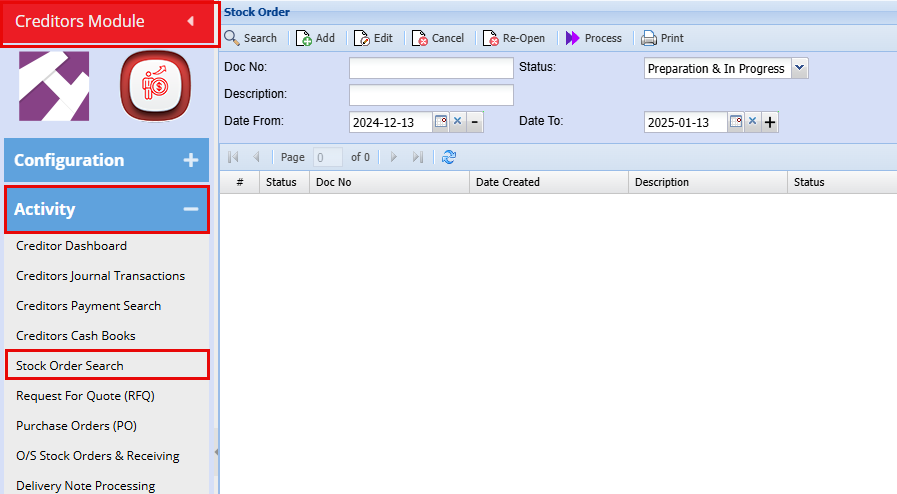Expand the Configuration section plus
The height and width of the screenshot is (494, 897).
(x=190, y=160)
